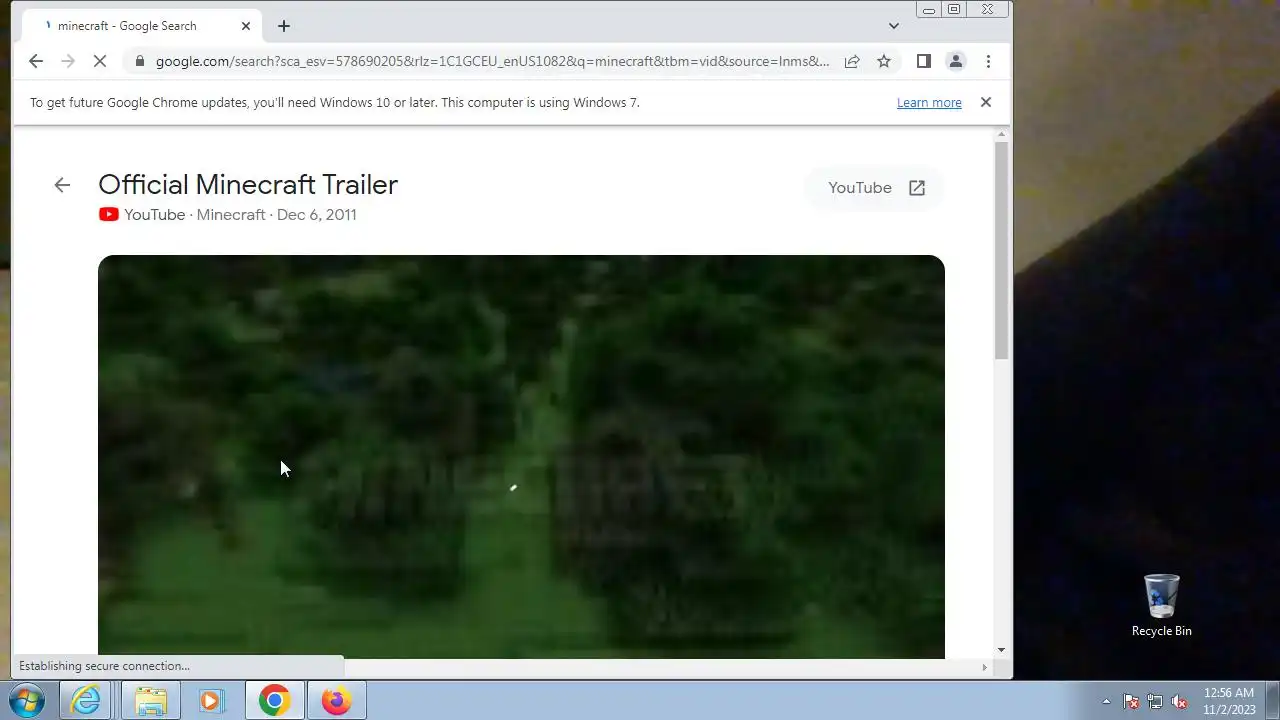
Task: Open Action Center flag icon
Action: coord(1131,701)
